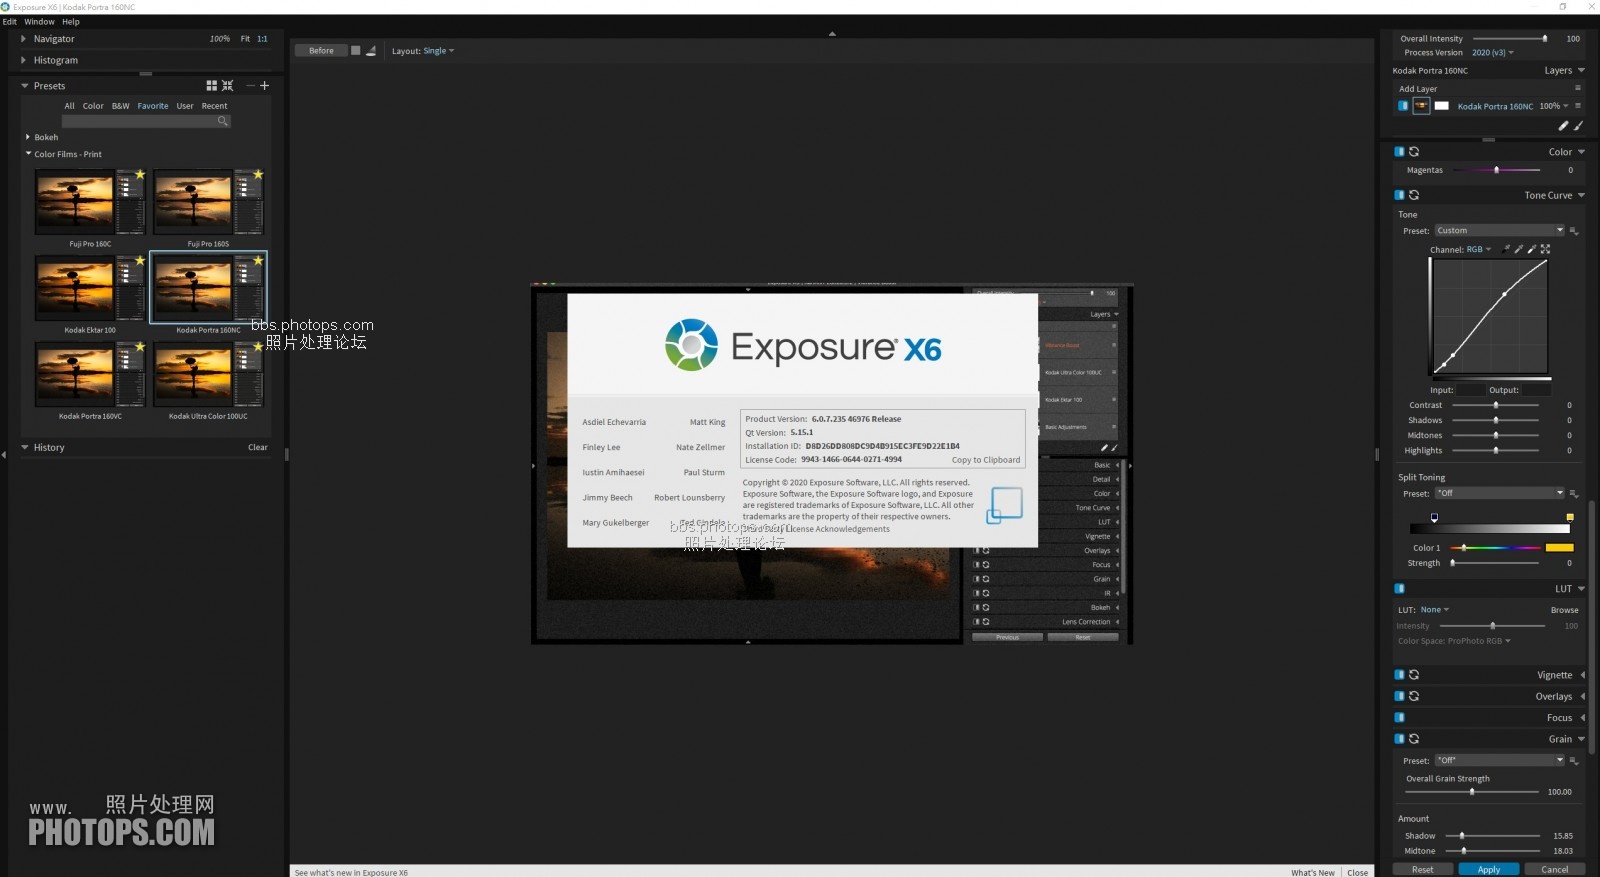Click the preset search input field
Viewport: 1600px width, 877px height.
point(146,121)
